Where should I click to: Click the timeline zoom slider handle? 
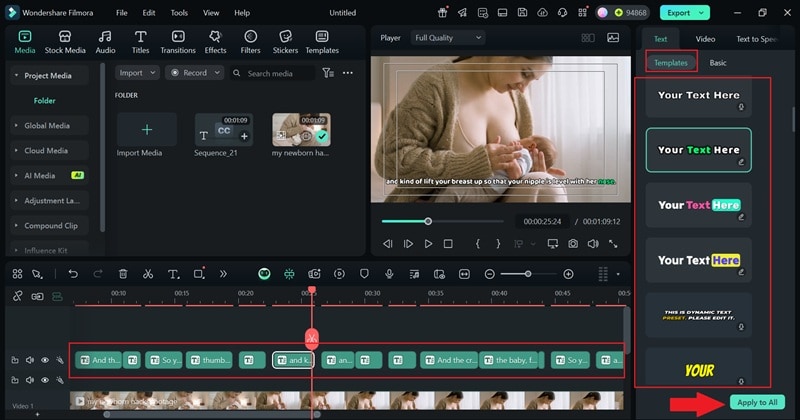528,274
